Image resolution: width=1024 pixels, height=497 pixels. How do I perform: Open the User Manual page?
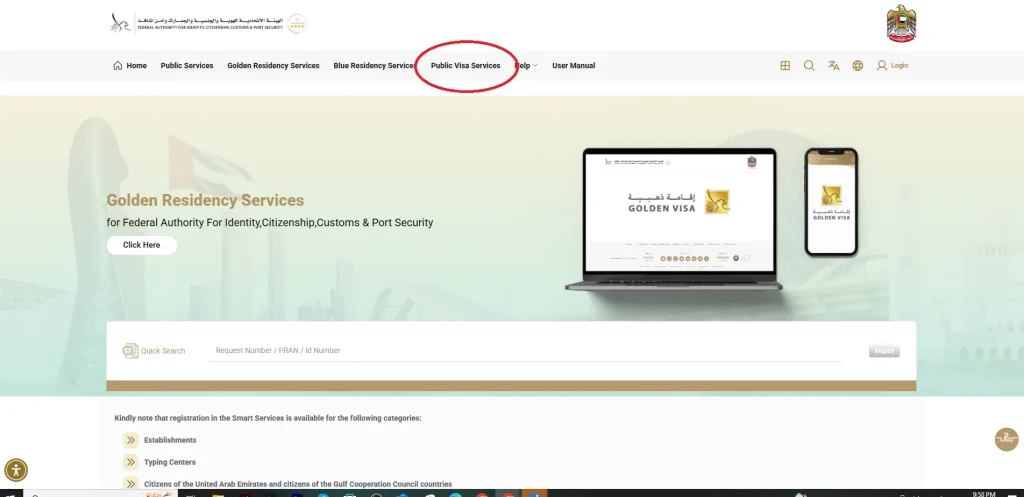point(573,65)
